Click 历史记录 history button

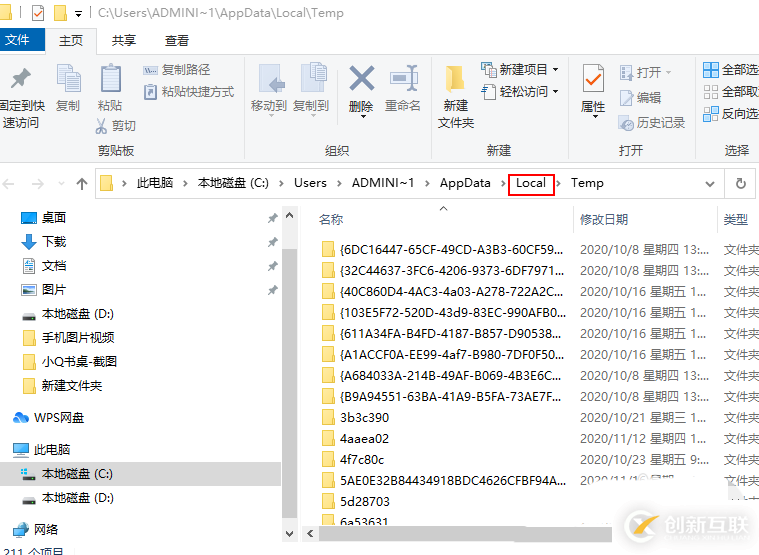652,123
